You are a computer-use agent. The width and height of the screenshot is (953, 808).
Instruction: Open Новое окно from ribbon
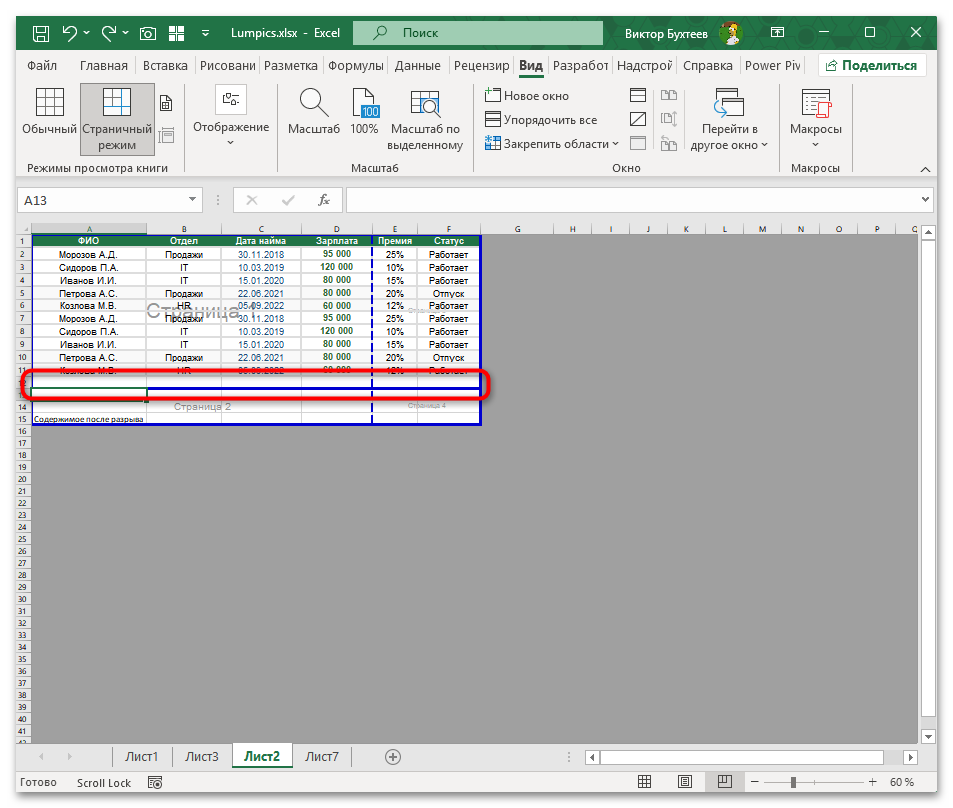coord(527,96)
